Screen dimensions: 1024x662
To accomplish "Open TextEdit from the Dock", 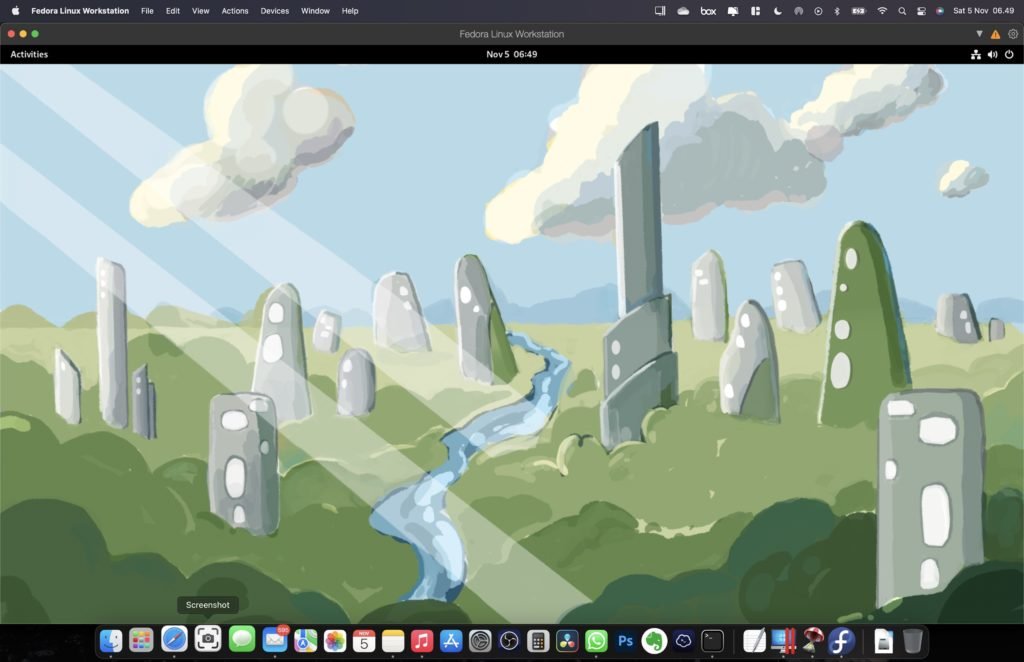I will (754, 640).
